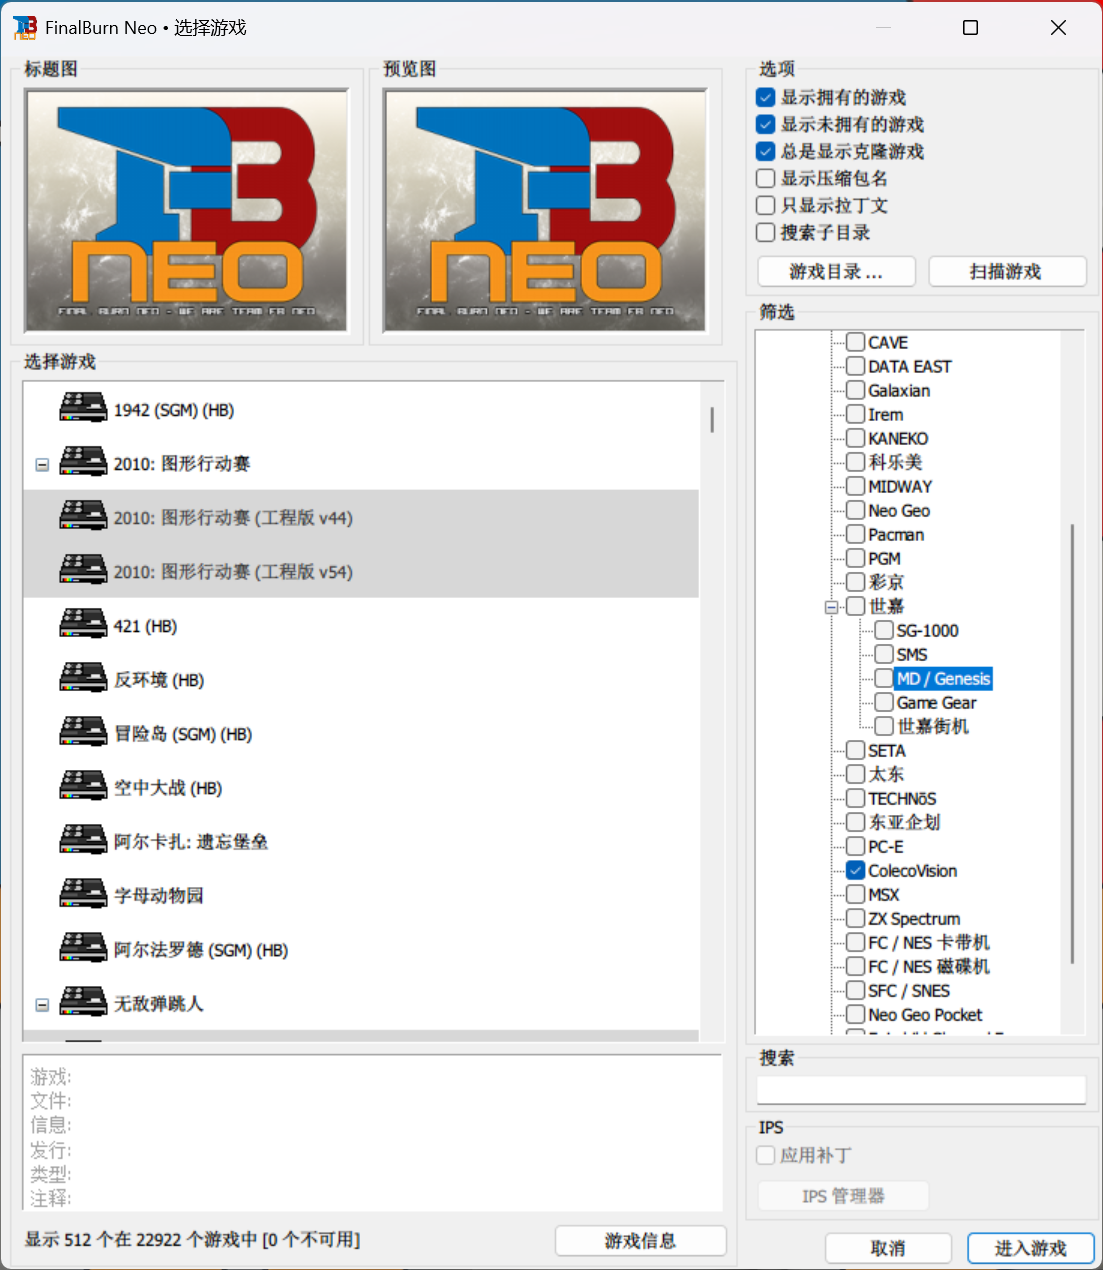
Task: Select the 科乐美 filter label
Action: (895, 462)
